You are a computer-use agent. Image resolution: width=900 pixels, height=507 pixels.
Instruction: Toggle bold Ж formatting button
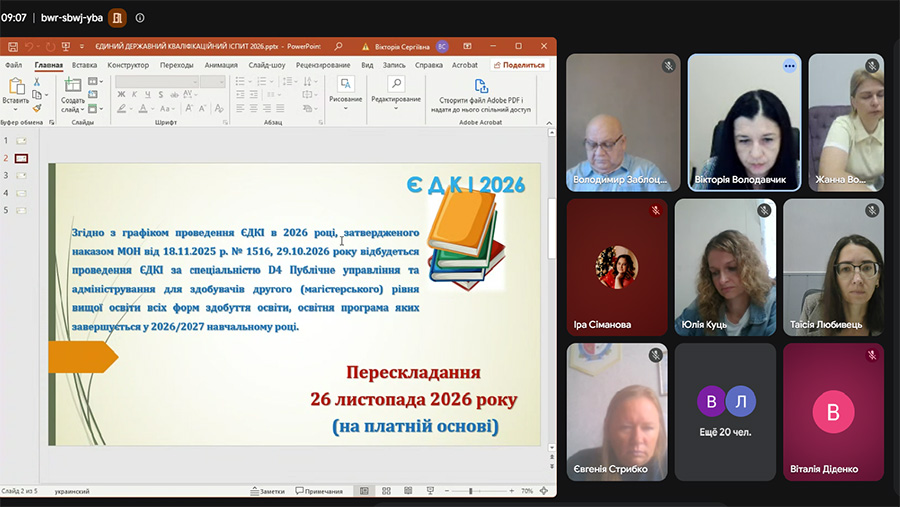121,95
